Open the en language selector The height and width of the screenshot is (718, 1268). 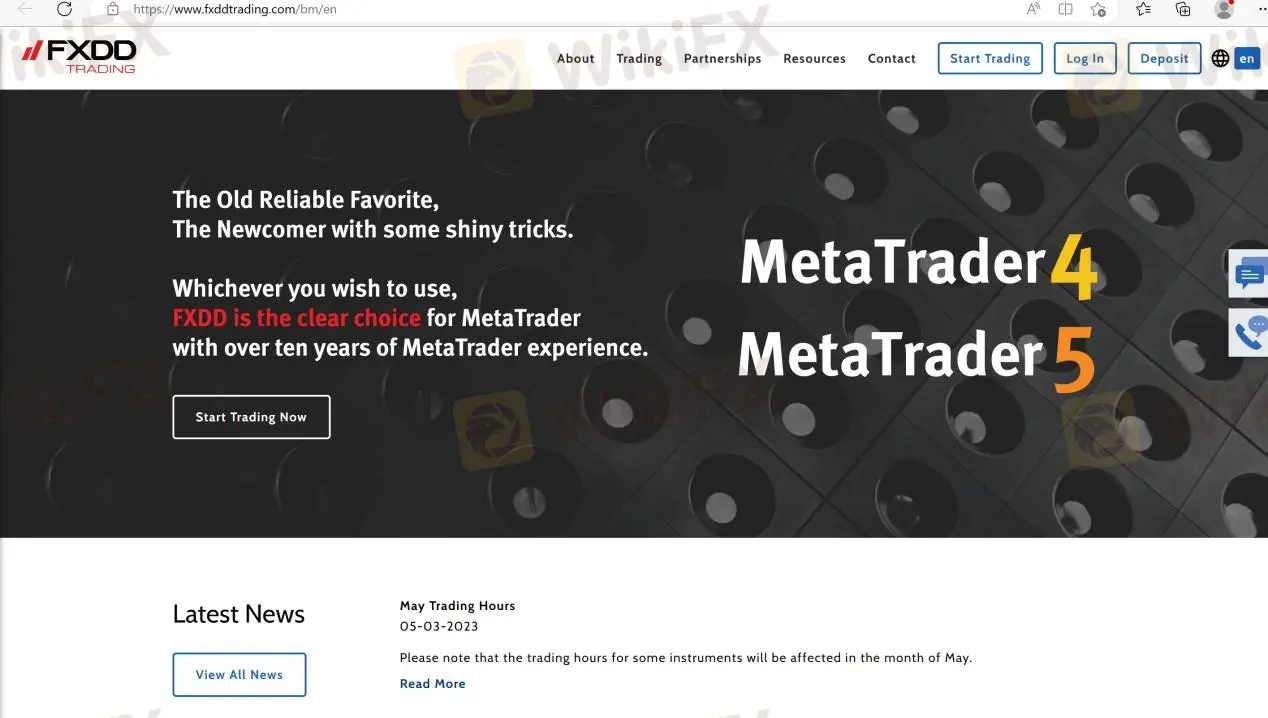tap(1247, 58)
